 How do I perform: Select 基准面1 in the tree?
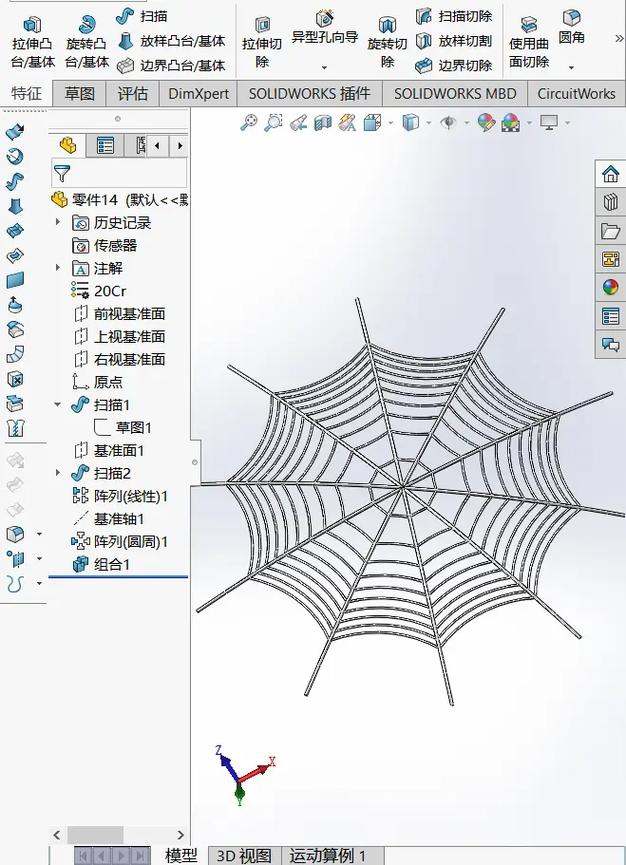pos(108,450)
